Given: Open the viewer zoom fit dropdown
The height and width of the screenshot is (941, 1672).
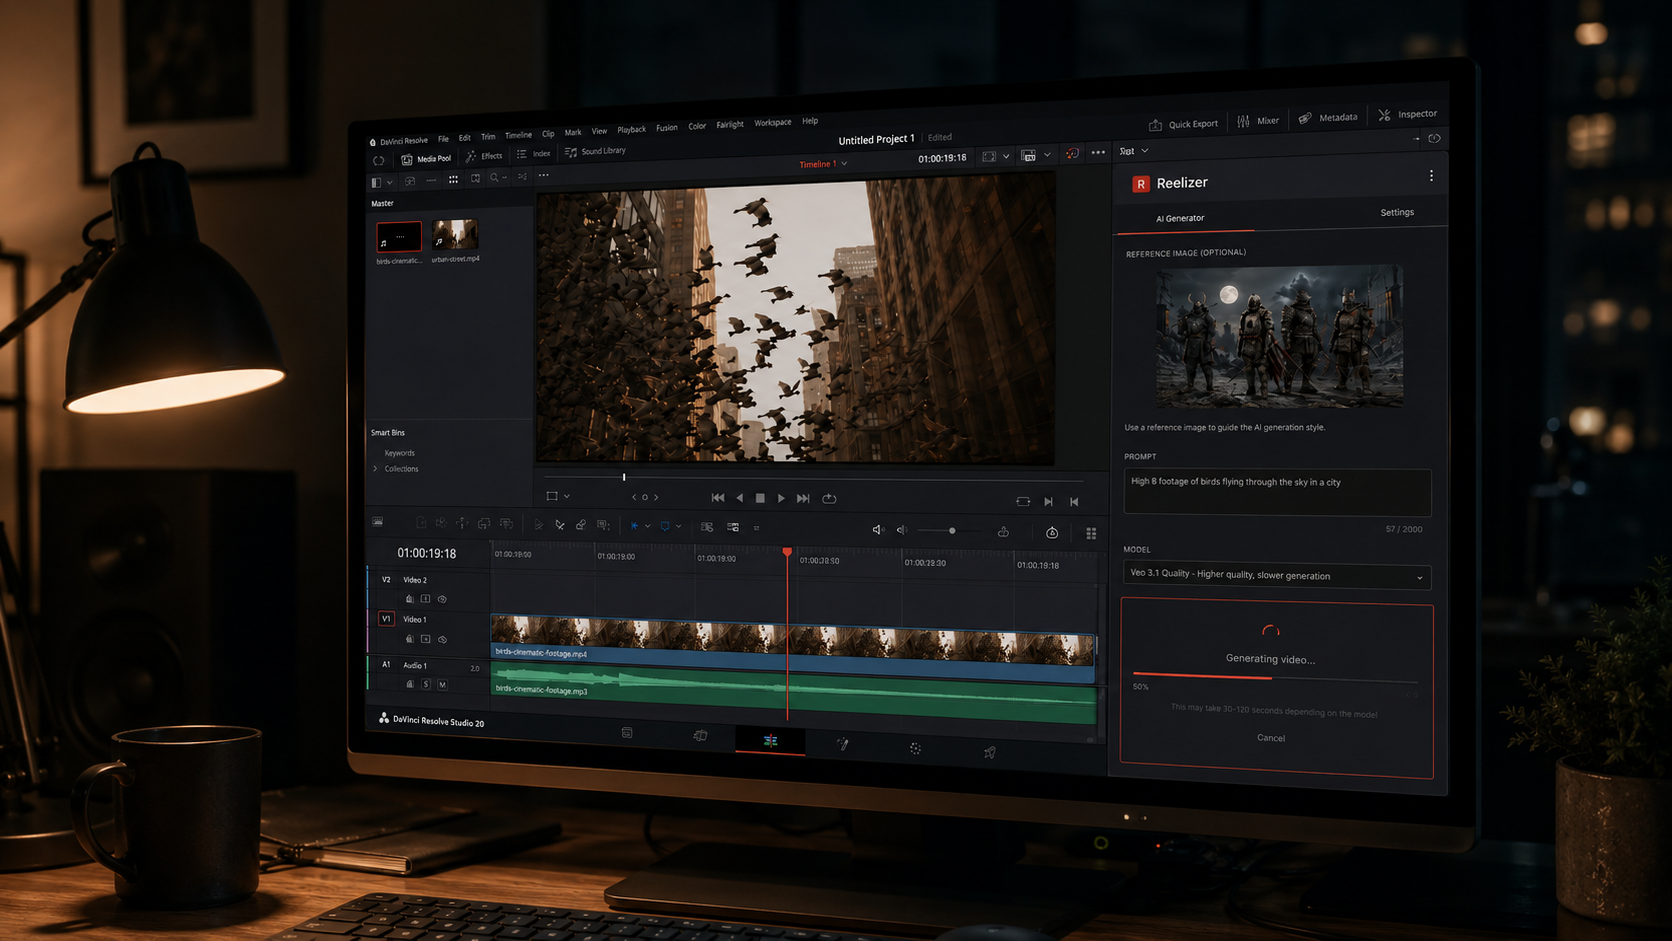Looking at the screenshot, I should (x=1007, y=156).
